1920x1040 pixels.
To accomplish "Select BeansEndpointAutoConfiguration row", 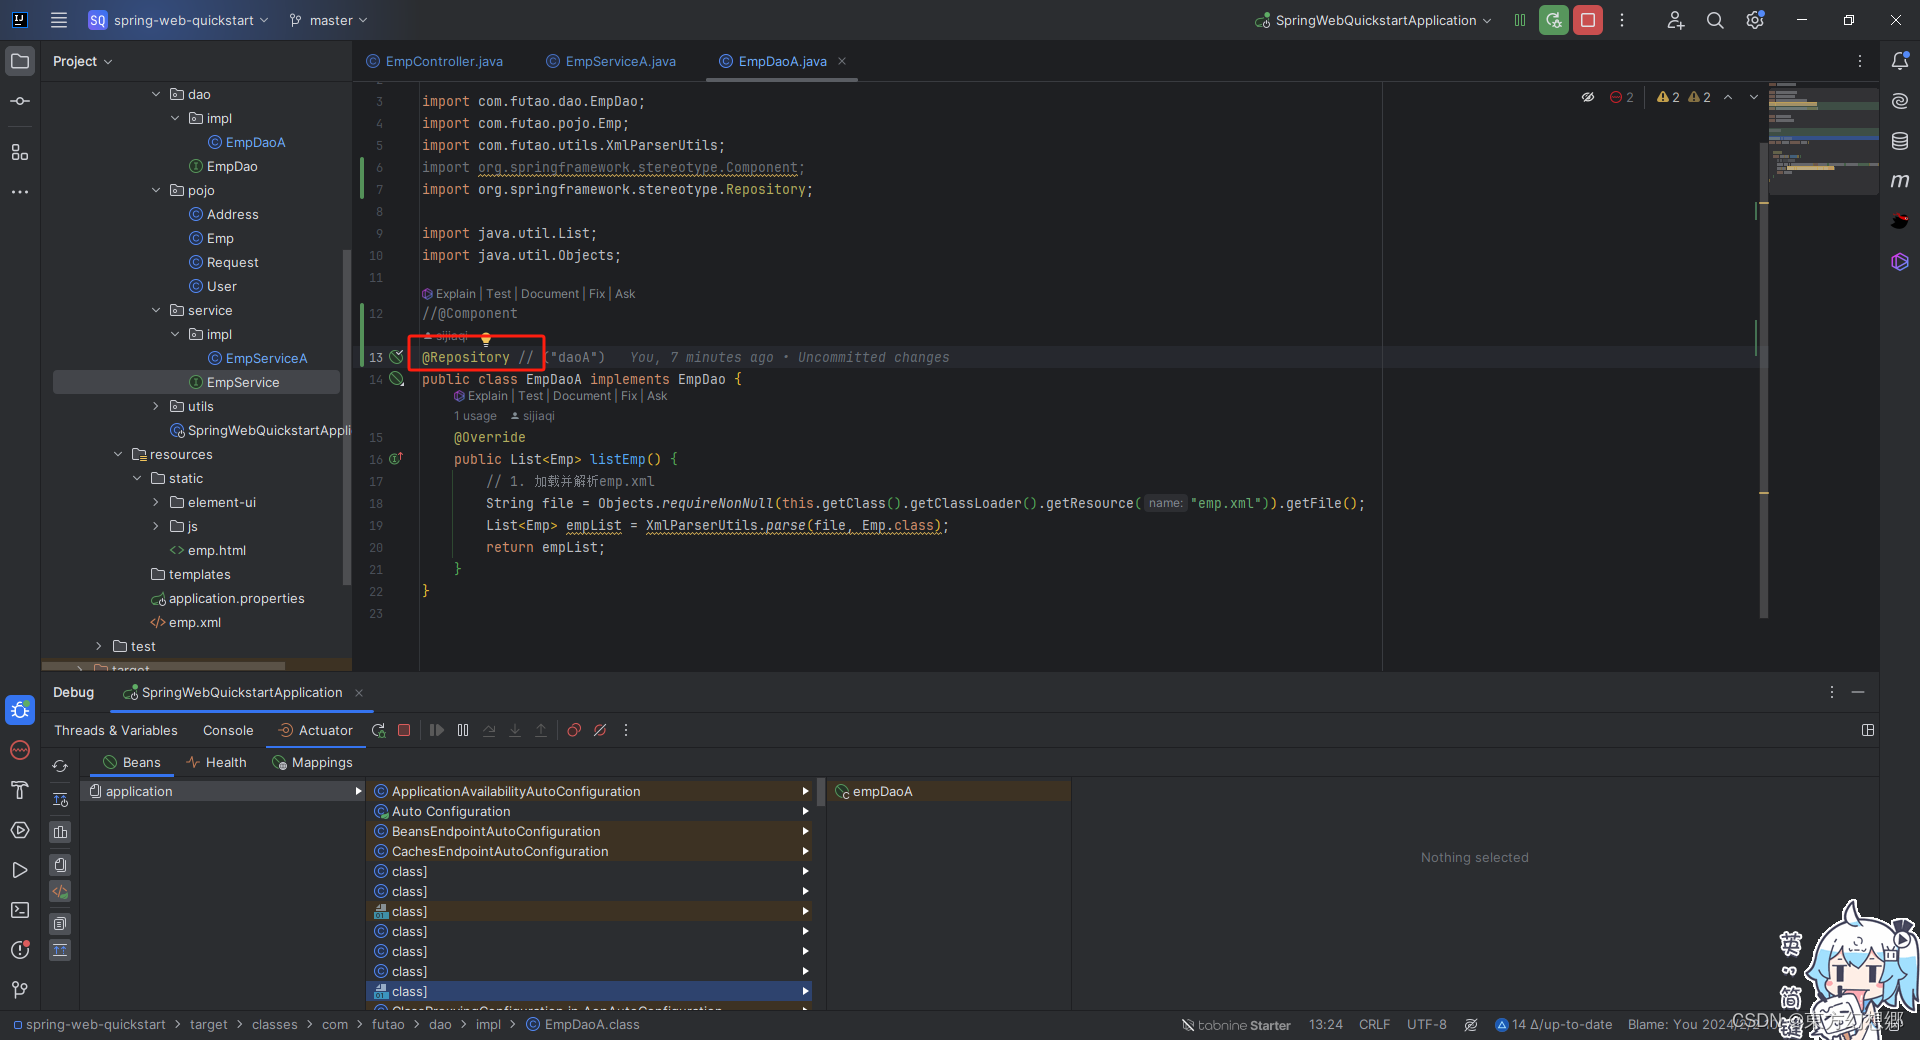I will 590,831.
